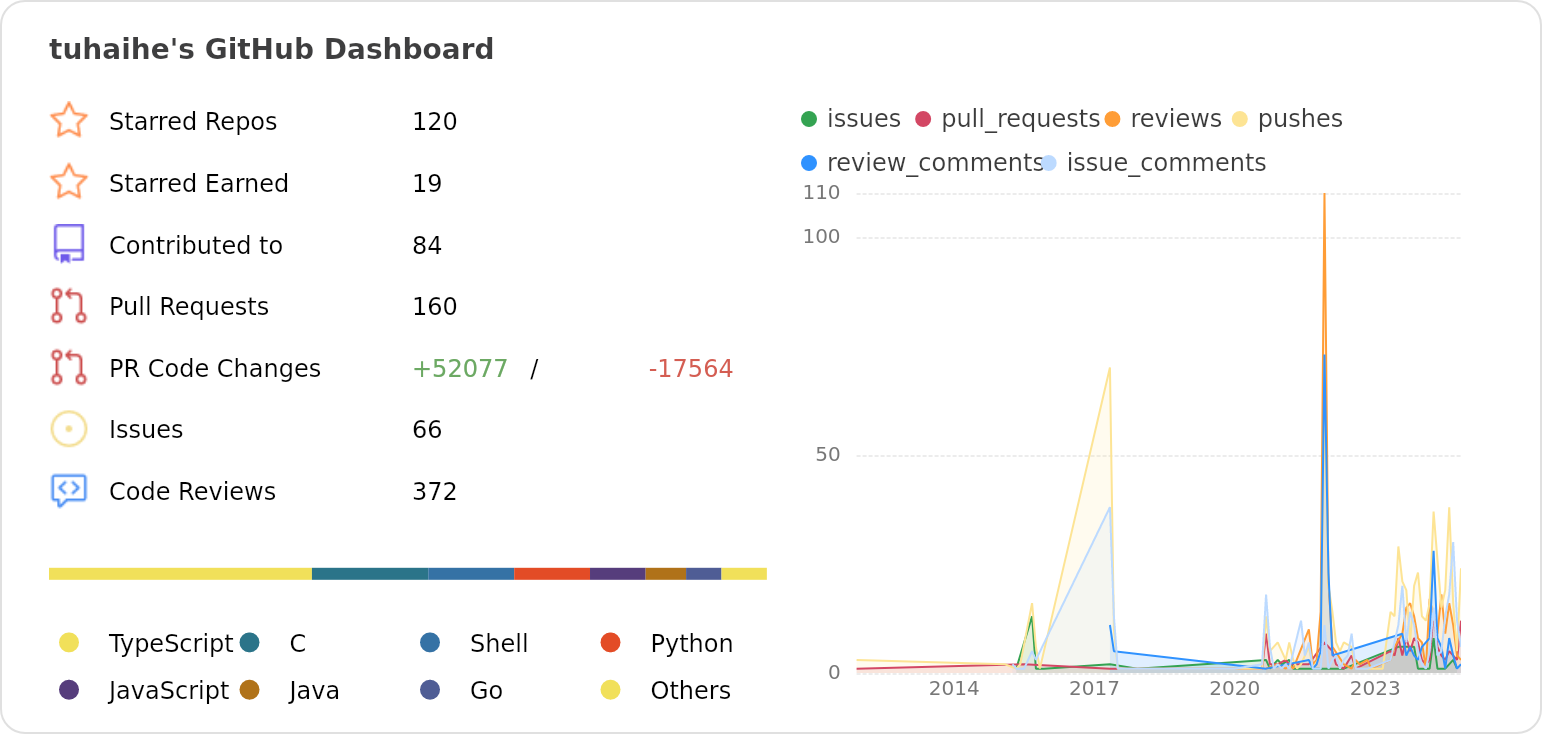
Task: Click the 2017 x-axis label
Action: point(1094,688)
